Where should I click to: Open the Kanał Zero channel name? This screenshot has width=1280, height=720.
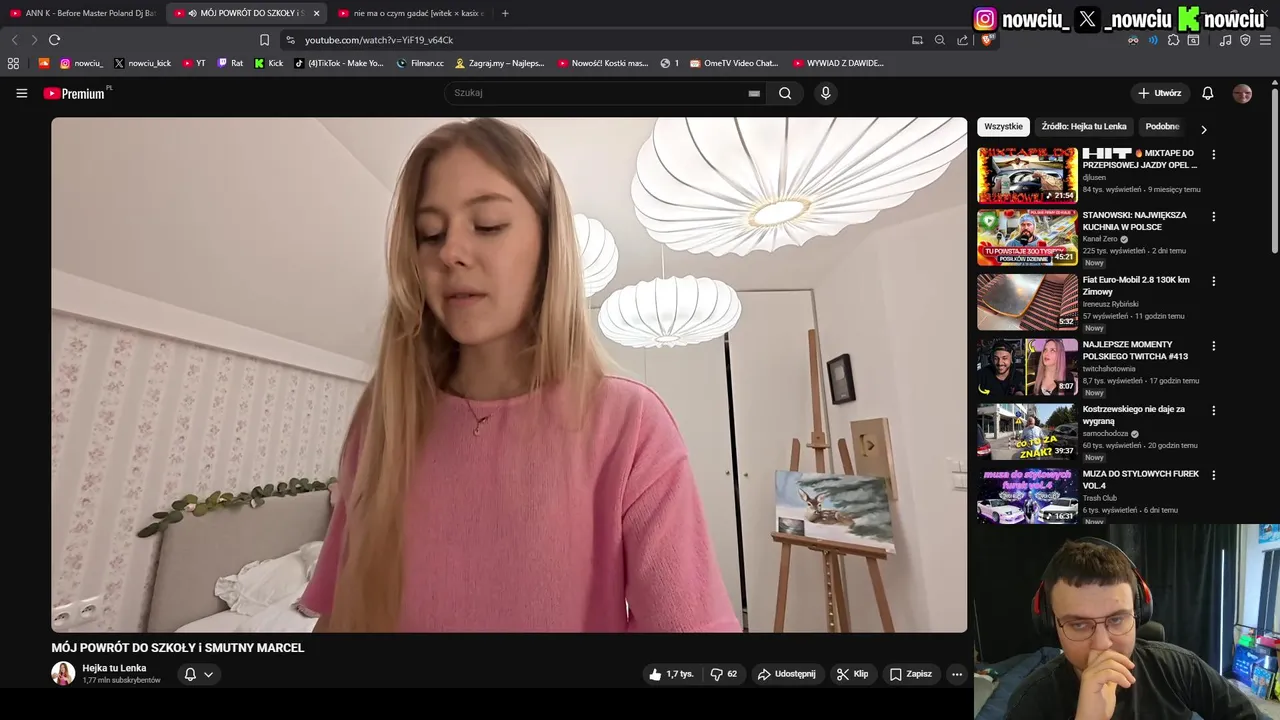click(x=1100, y=239)
